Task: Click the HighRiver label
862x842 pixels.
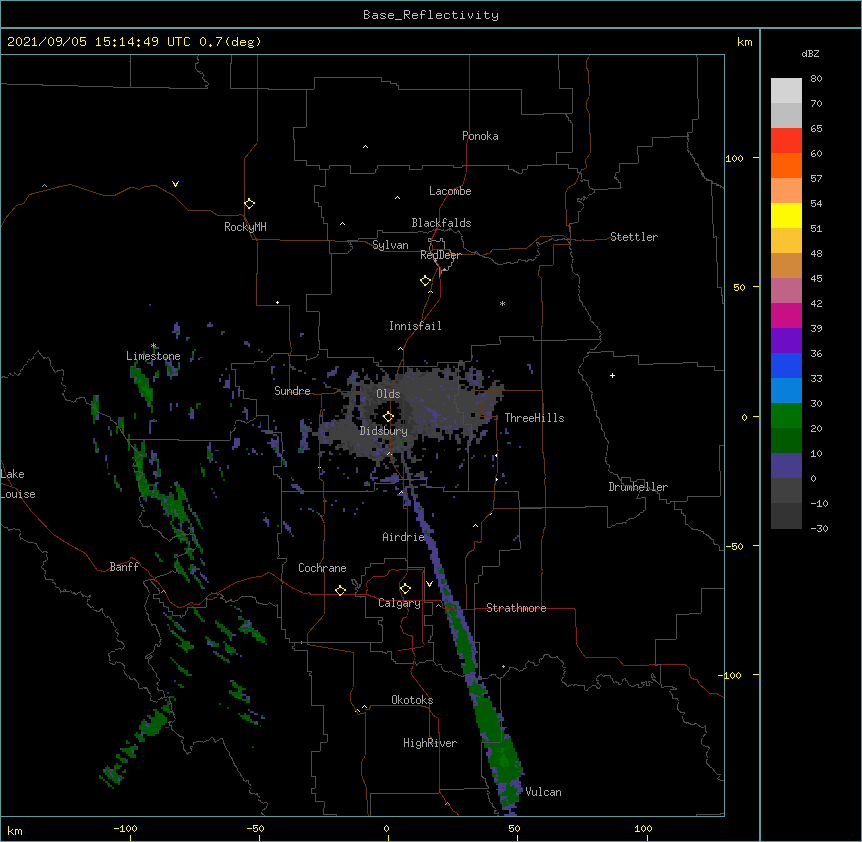Action: point(430,743)
